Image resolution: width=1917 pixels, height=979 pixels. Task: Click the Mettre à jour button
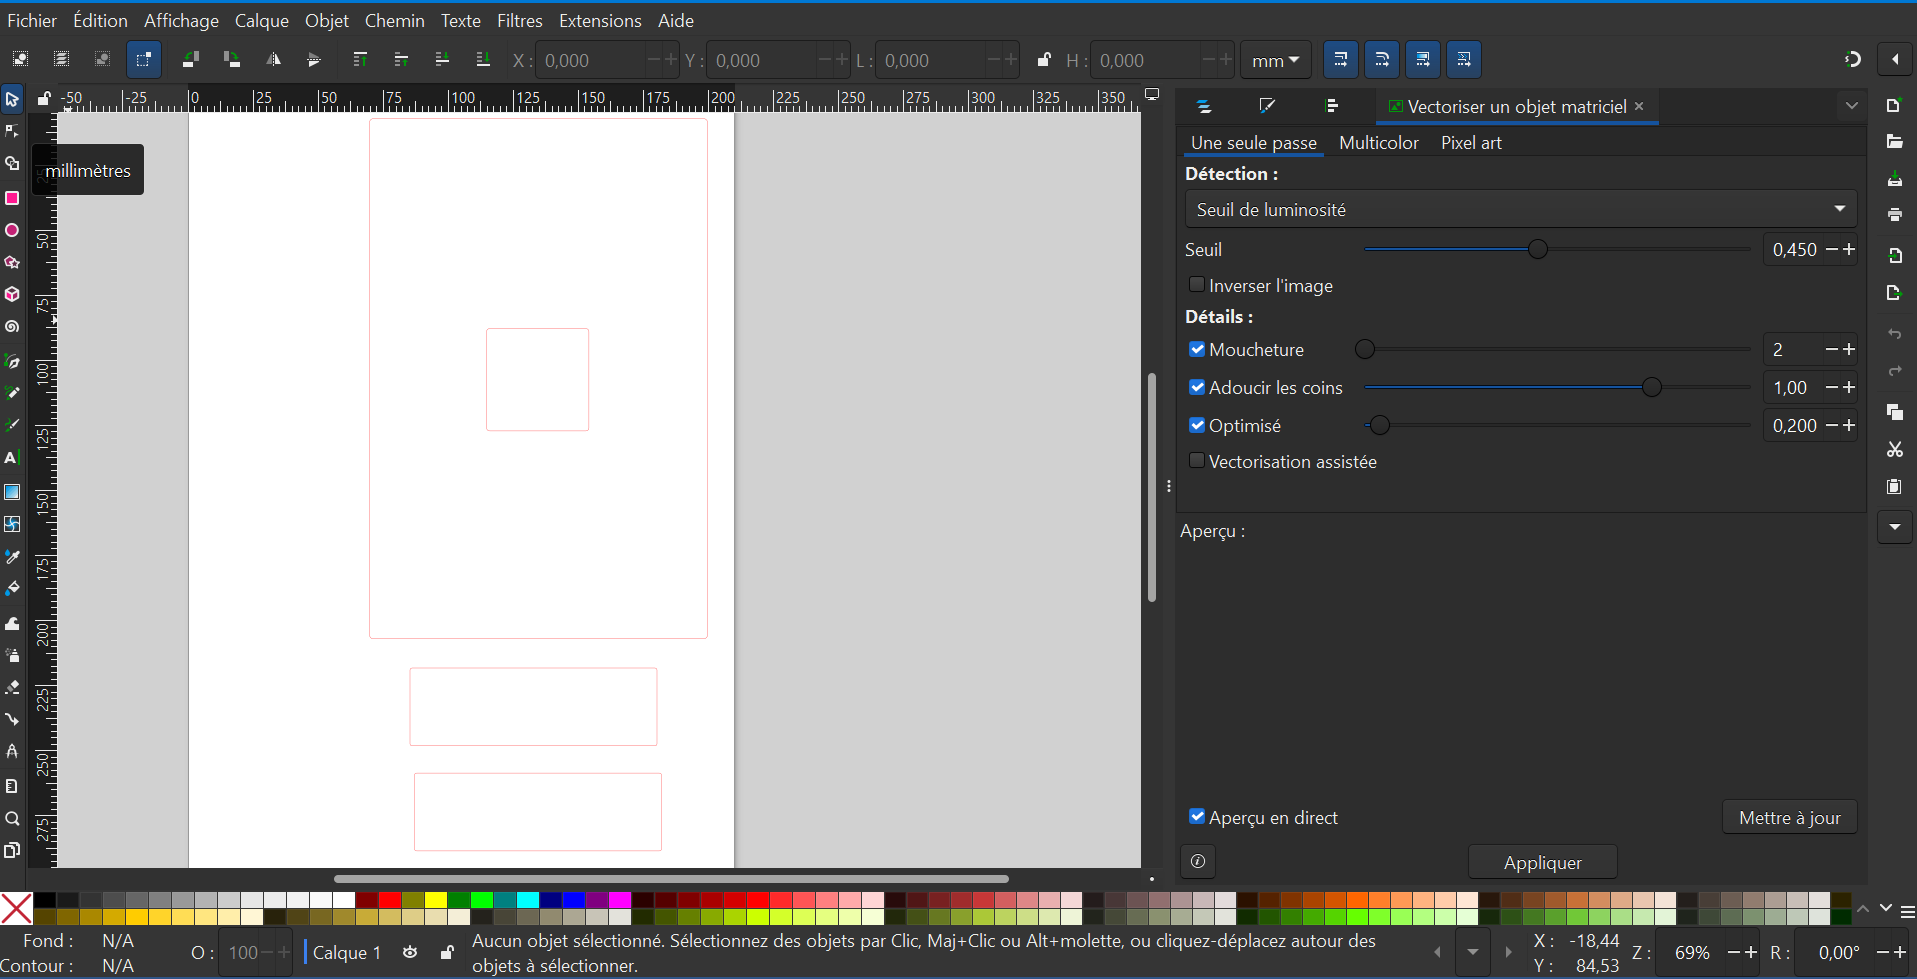click(1789, 817)
